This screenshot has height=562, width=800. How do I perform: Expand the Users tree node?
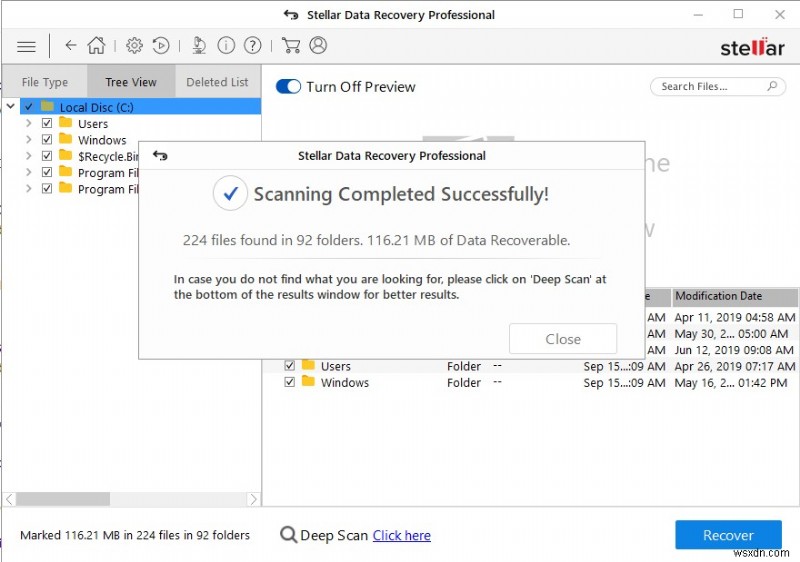[x=29, y=123]
